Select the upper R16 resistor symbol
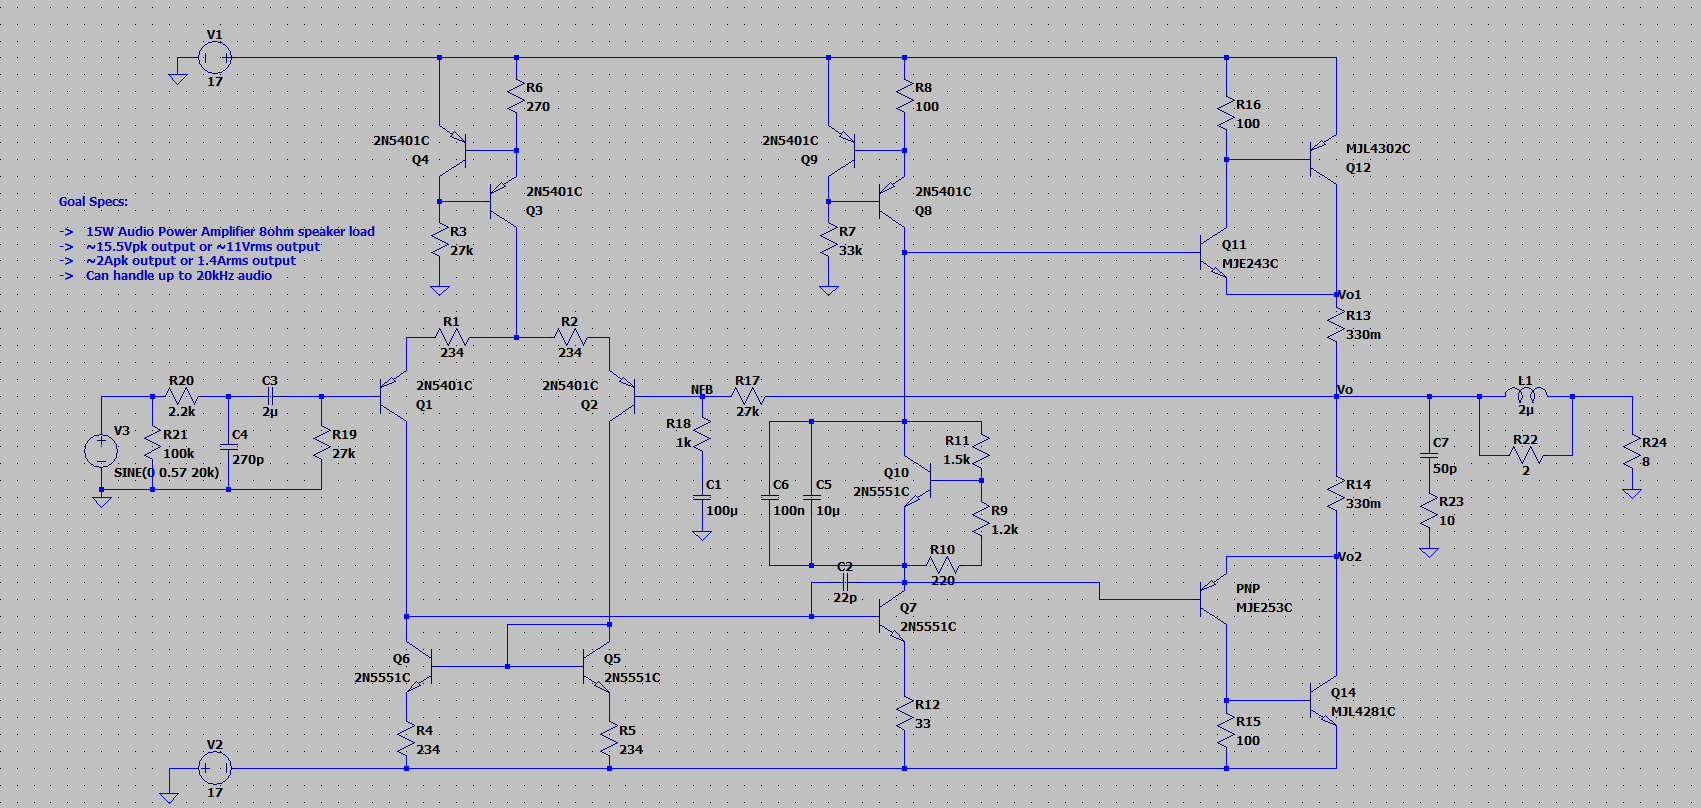1701x808 pixels. pyautogui.click(x=1227, y=113)
